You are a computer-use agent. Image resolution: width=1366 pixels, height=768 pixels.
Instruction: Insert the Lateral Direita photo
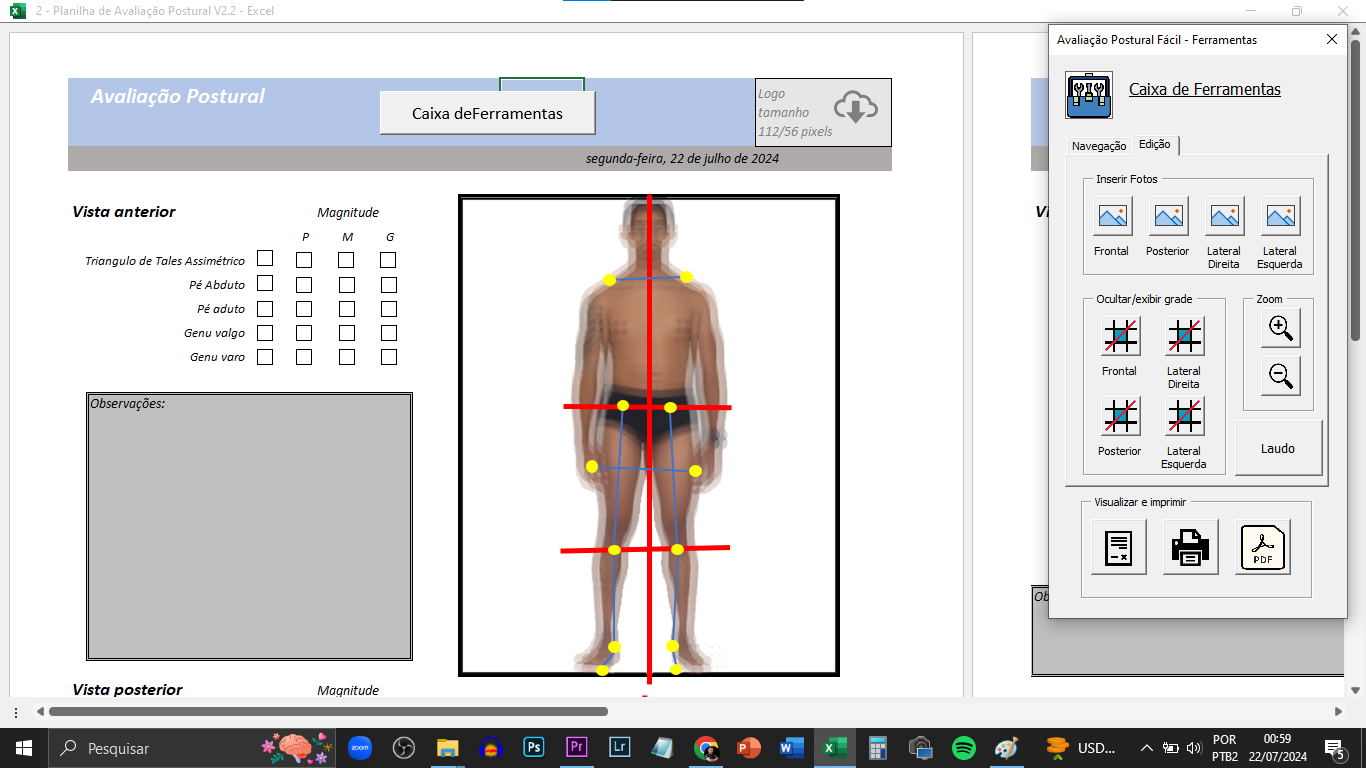1224,216
